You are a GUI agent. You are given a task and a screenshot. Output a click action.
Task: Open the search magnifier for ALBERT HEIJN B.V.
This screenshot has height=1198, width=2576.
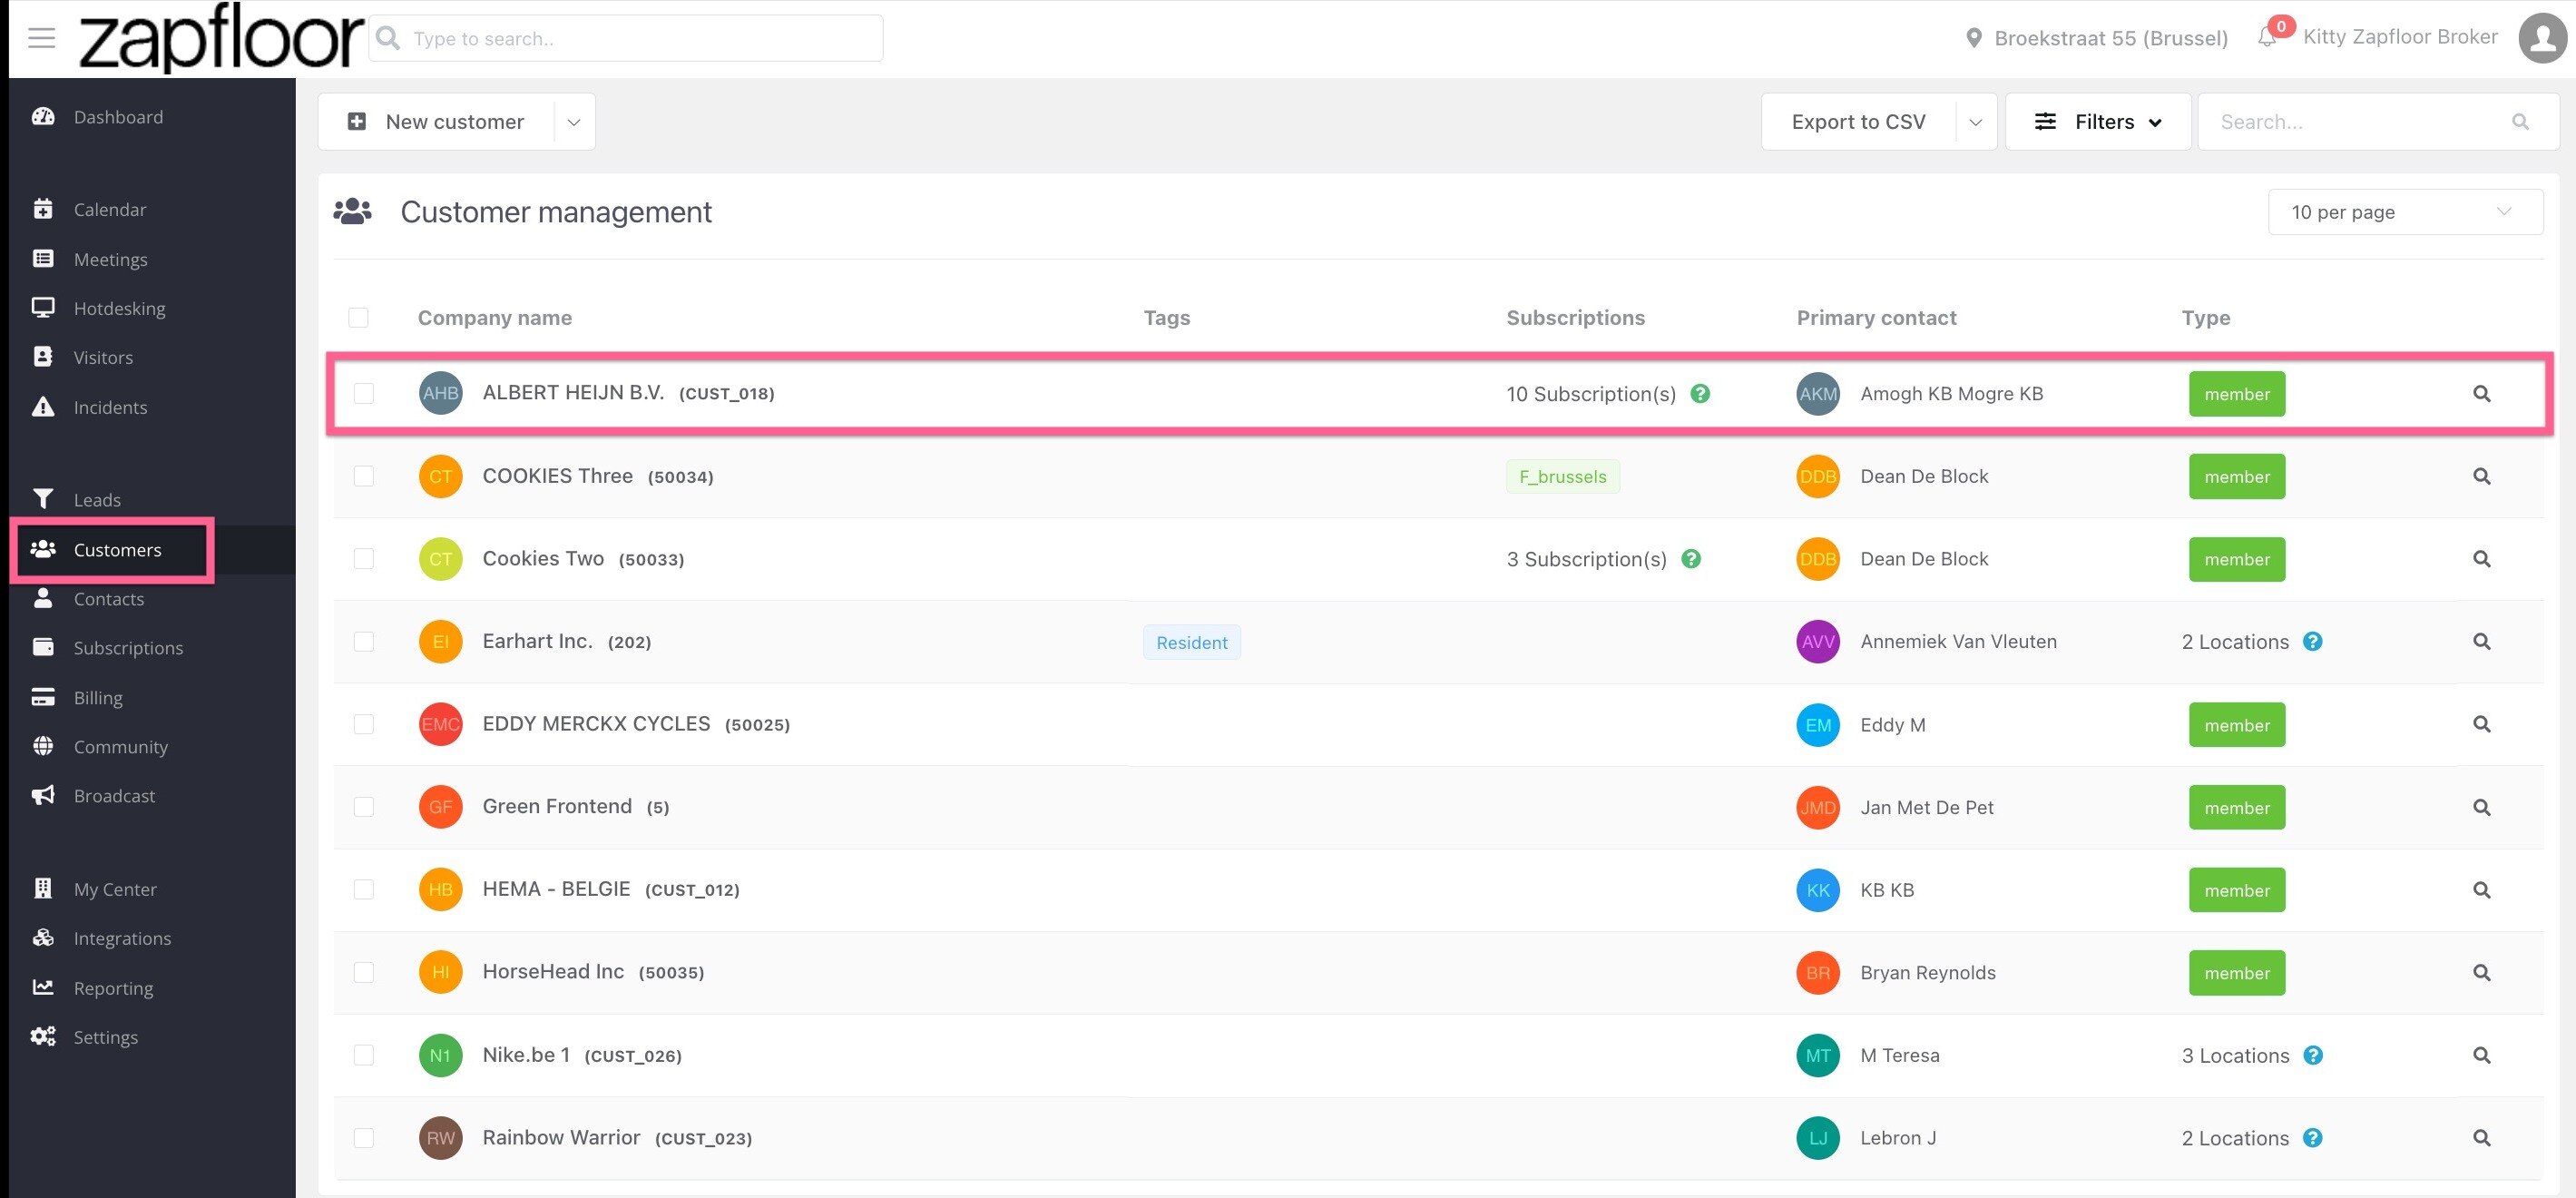click(2482, 393)
